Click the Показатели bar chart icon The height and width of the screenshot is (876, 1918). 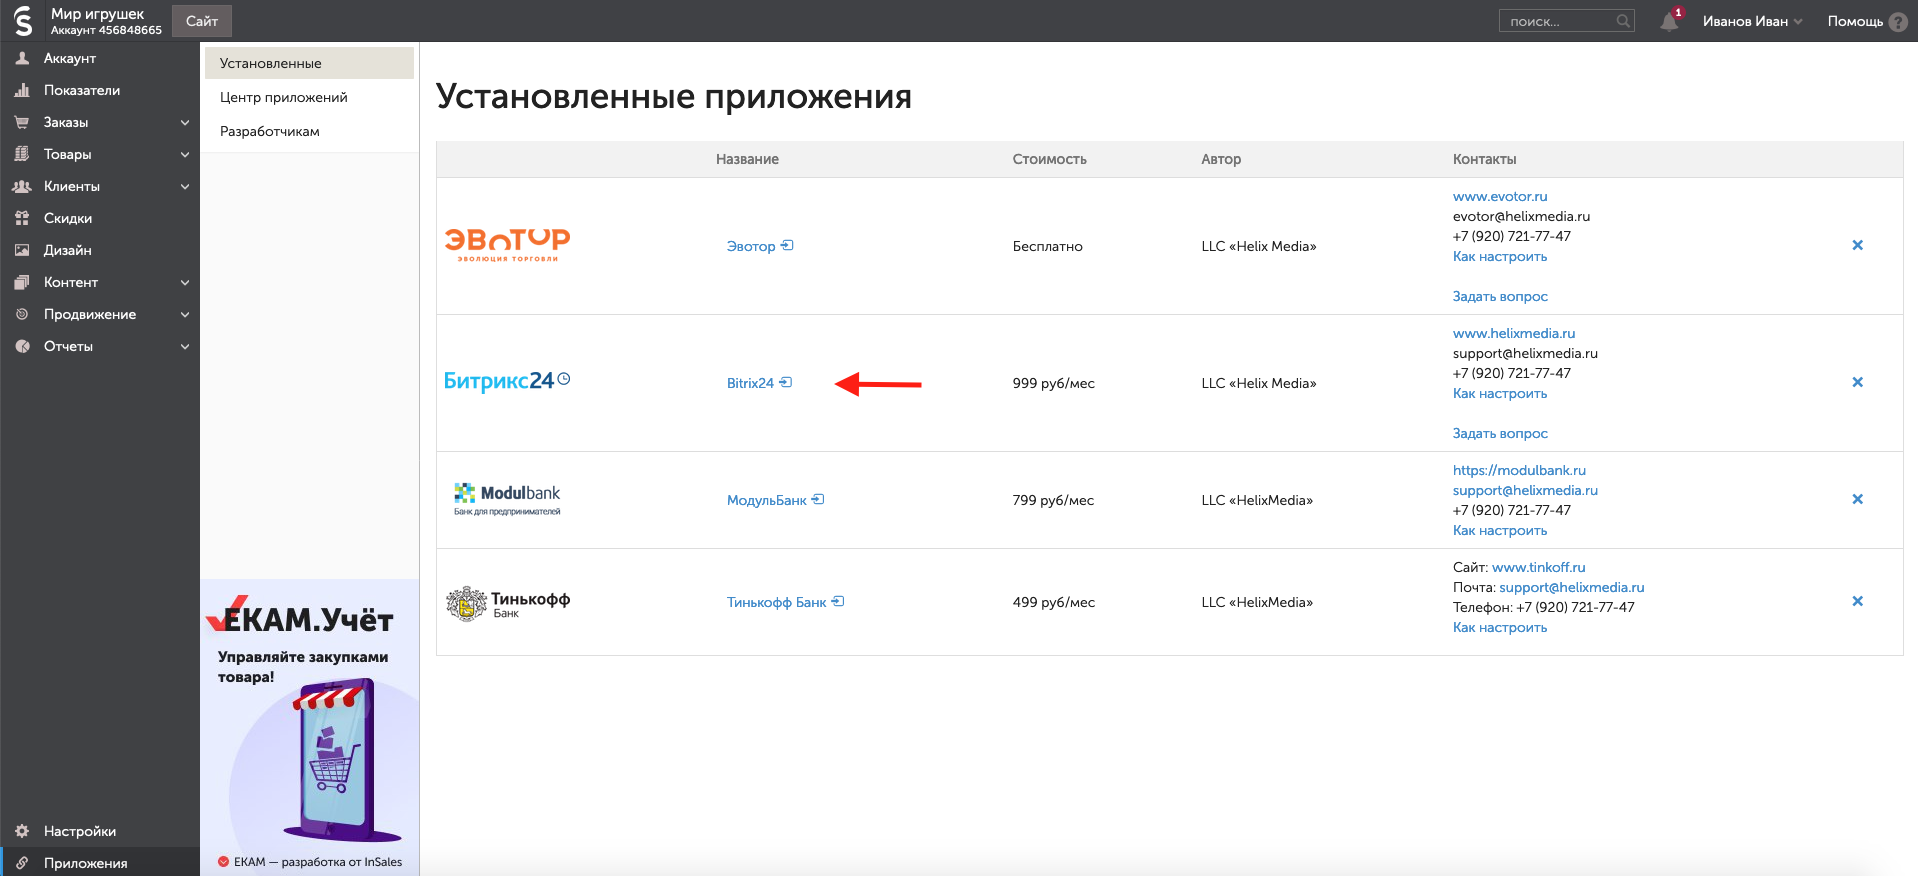[22, 90]
